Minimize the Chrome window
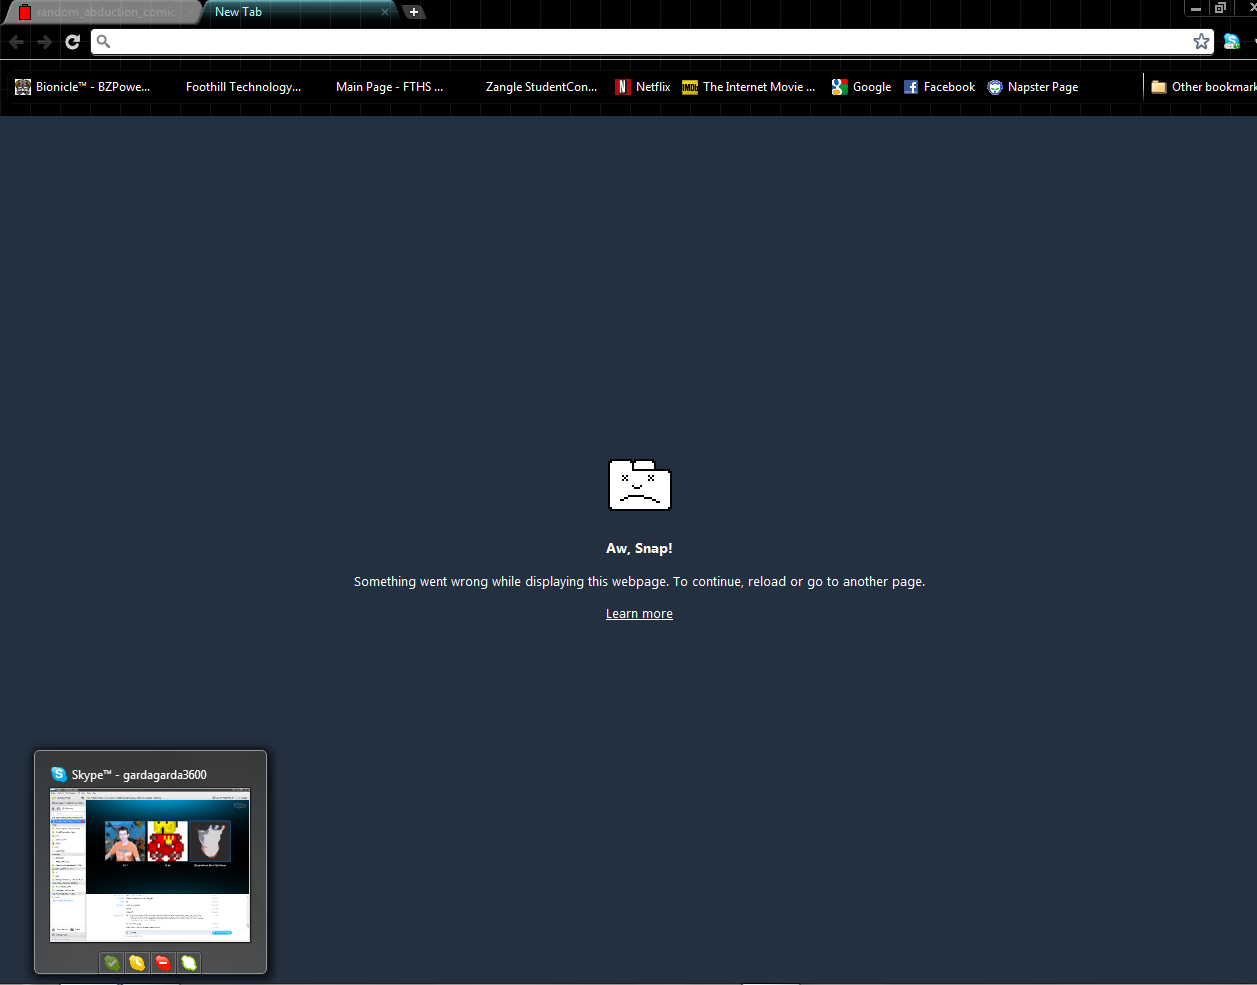1257x985 pixels. coord(1196,8)
